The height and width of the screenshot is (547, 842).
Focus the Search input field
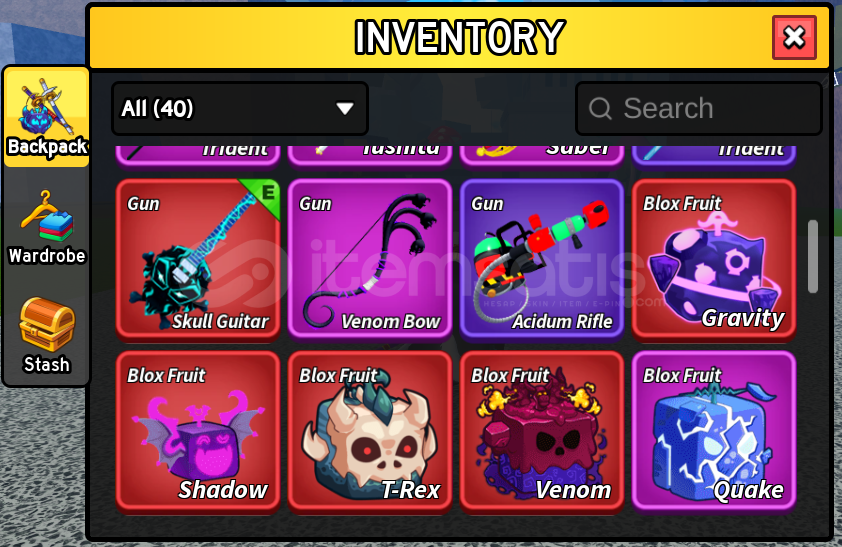click(699, 108)
